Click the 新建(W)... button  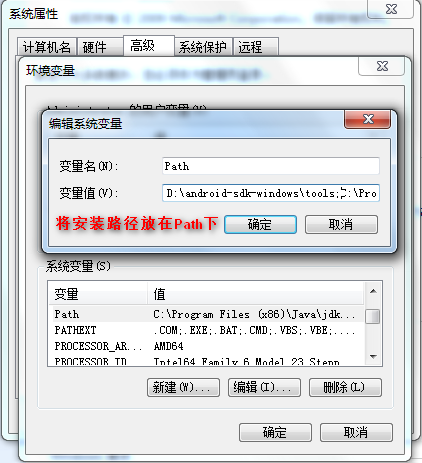tap(183, 387)
